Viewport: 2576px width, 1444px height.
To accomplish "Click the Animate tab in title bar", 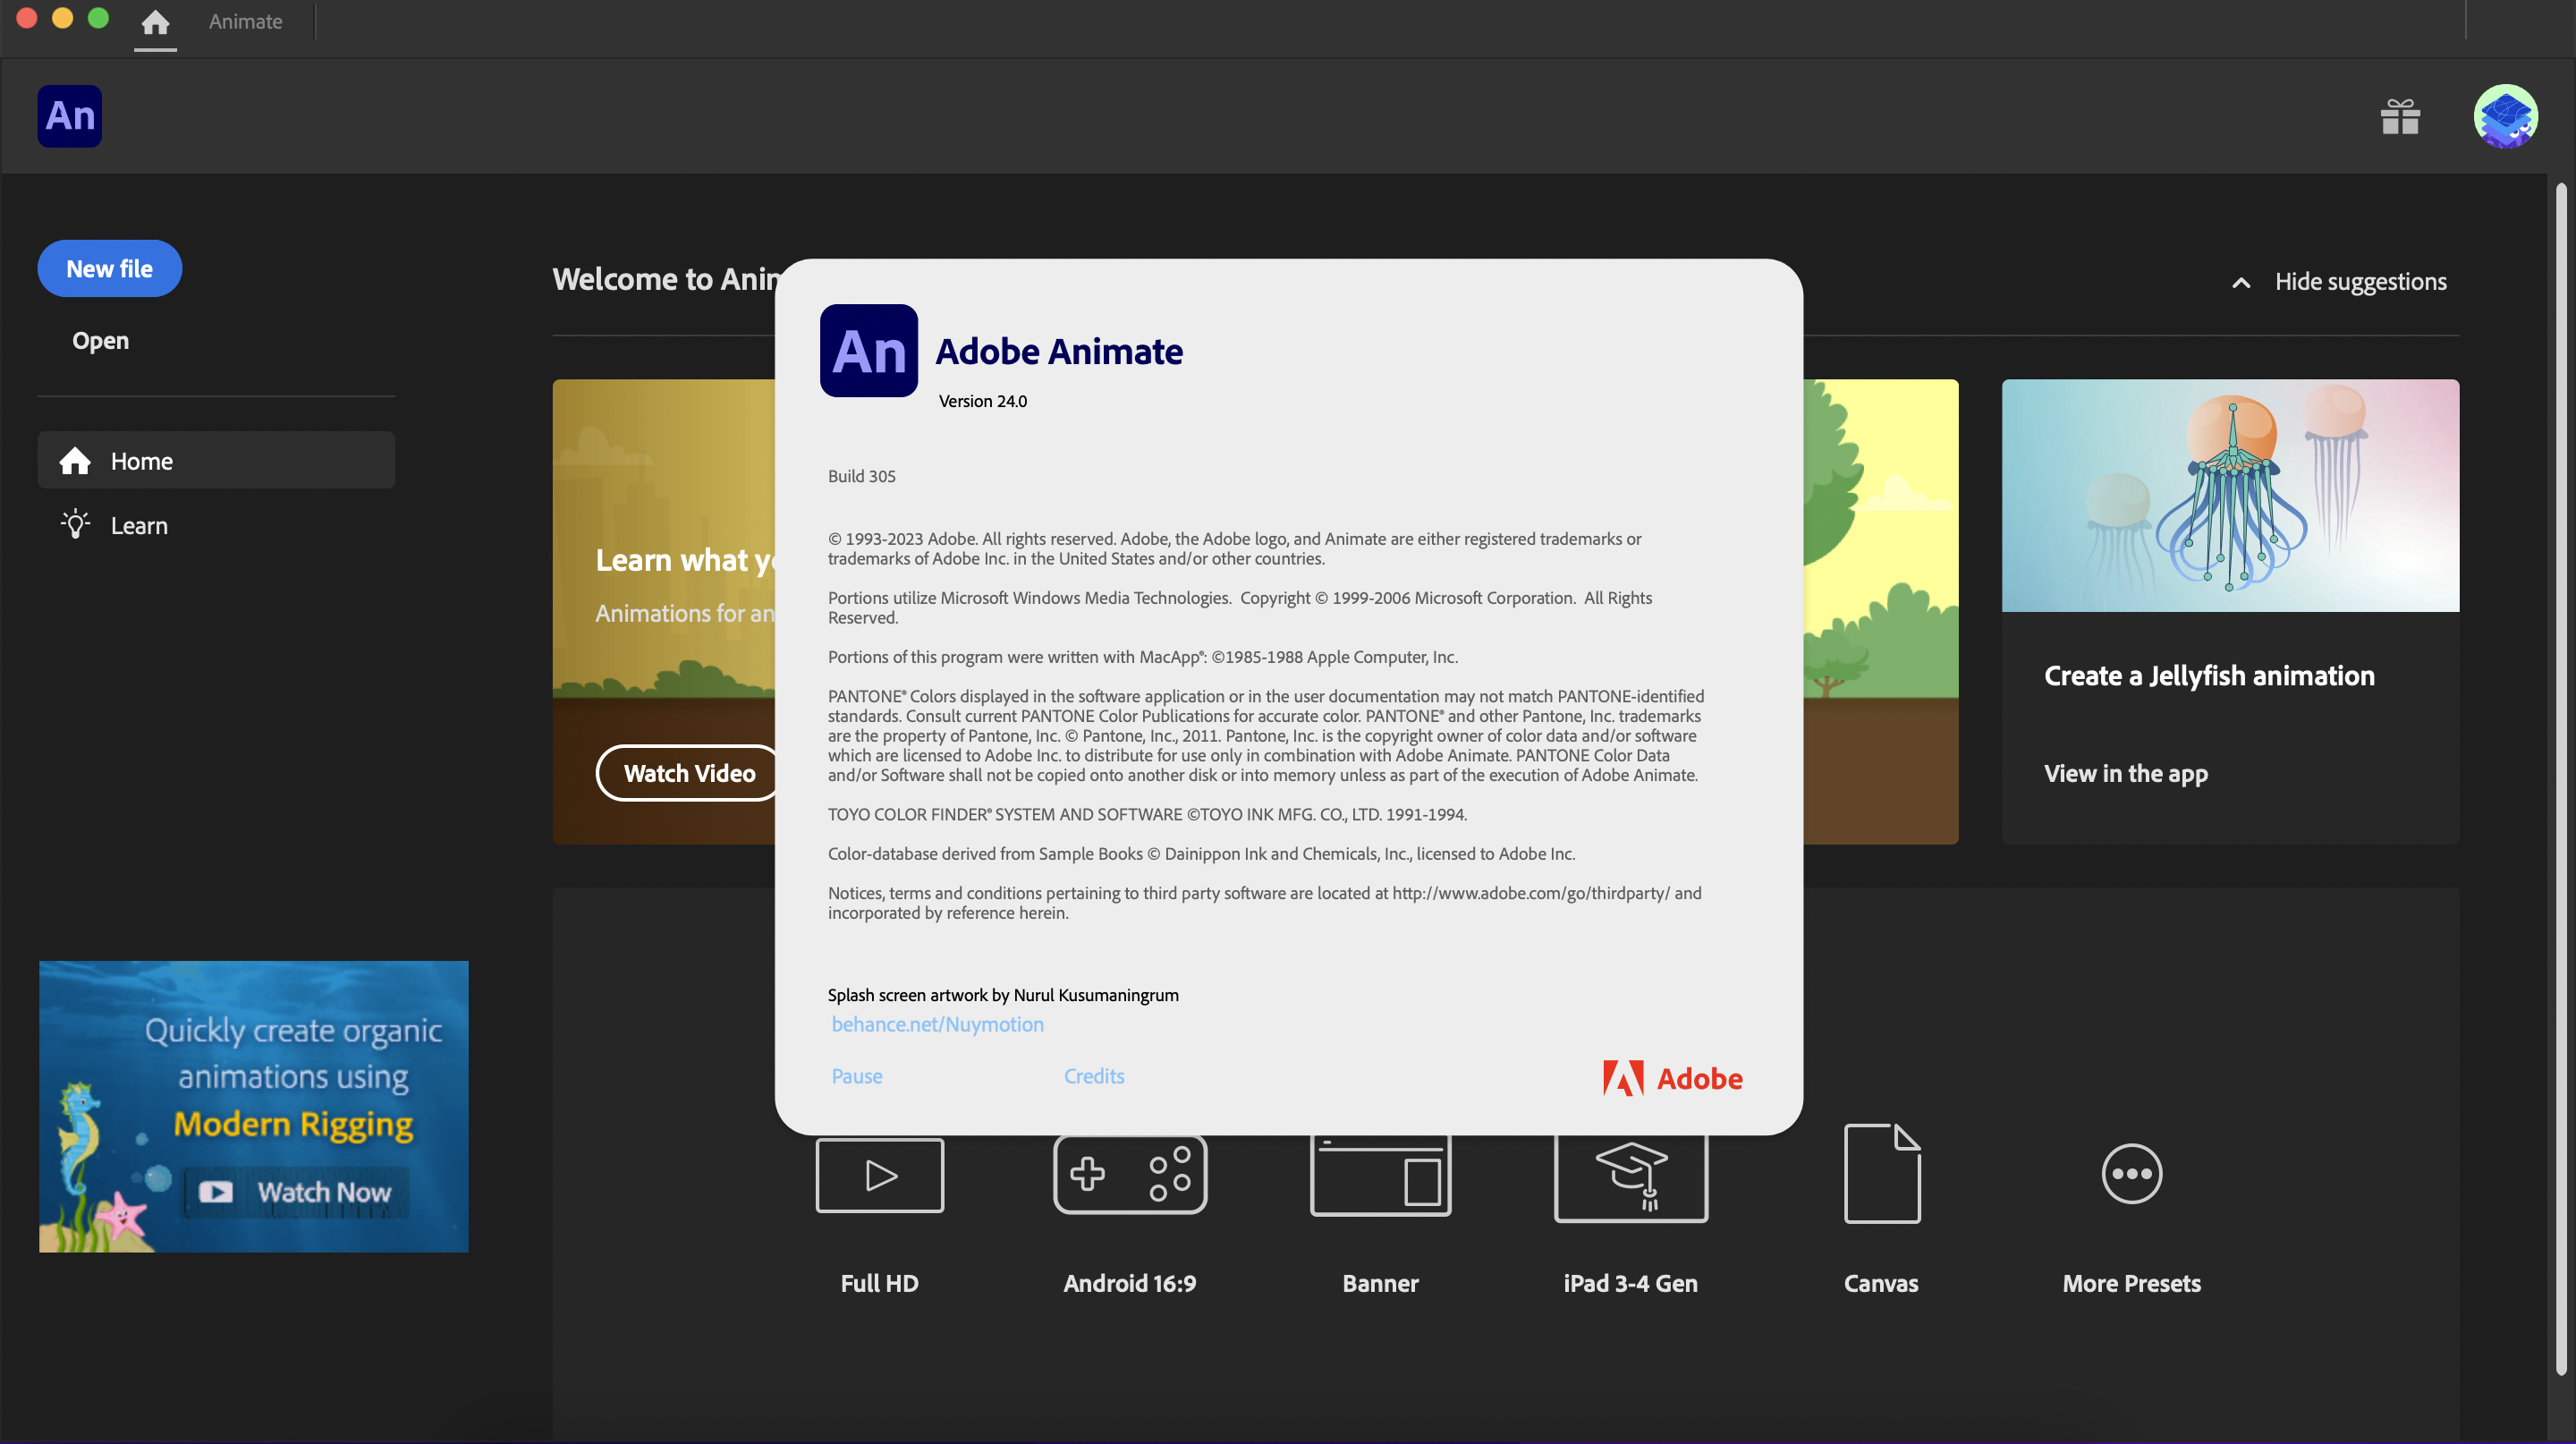I will (245, 22).
